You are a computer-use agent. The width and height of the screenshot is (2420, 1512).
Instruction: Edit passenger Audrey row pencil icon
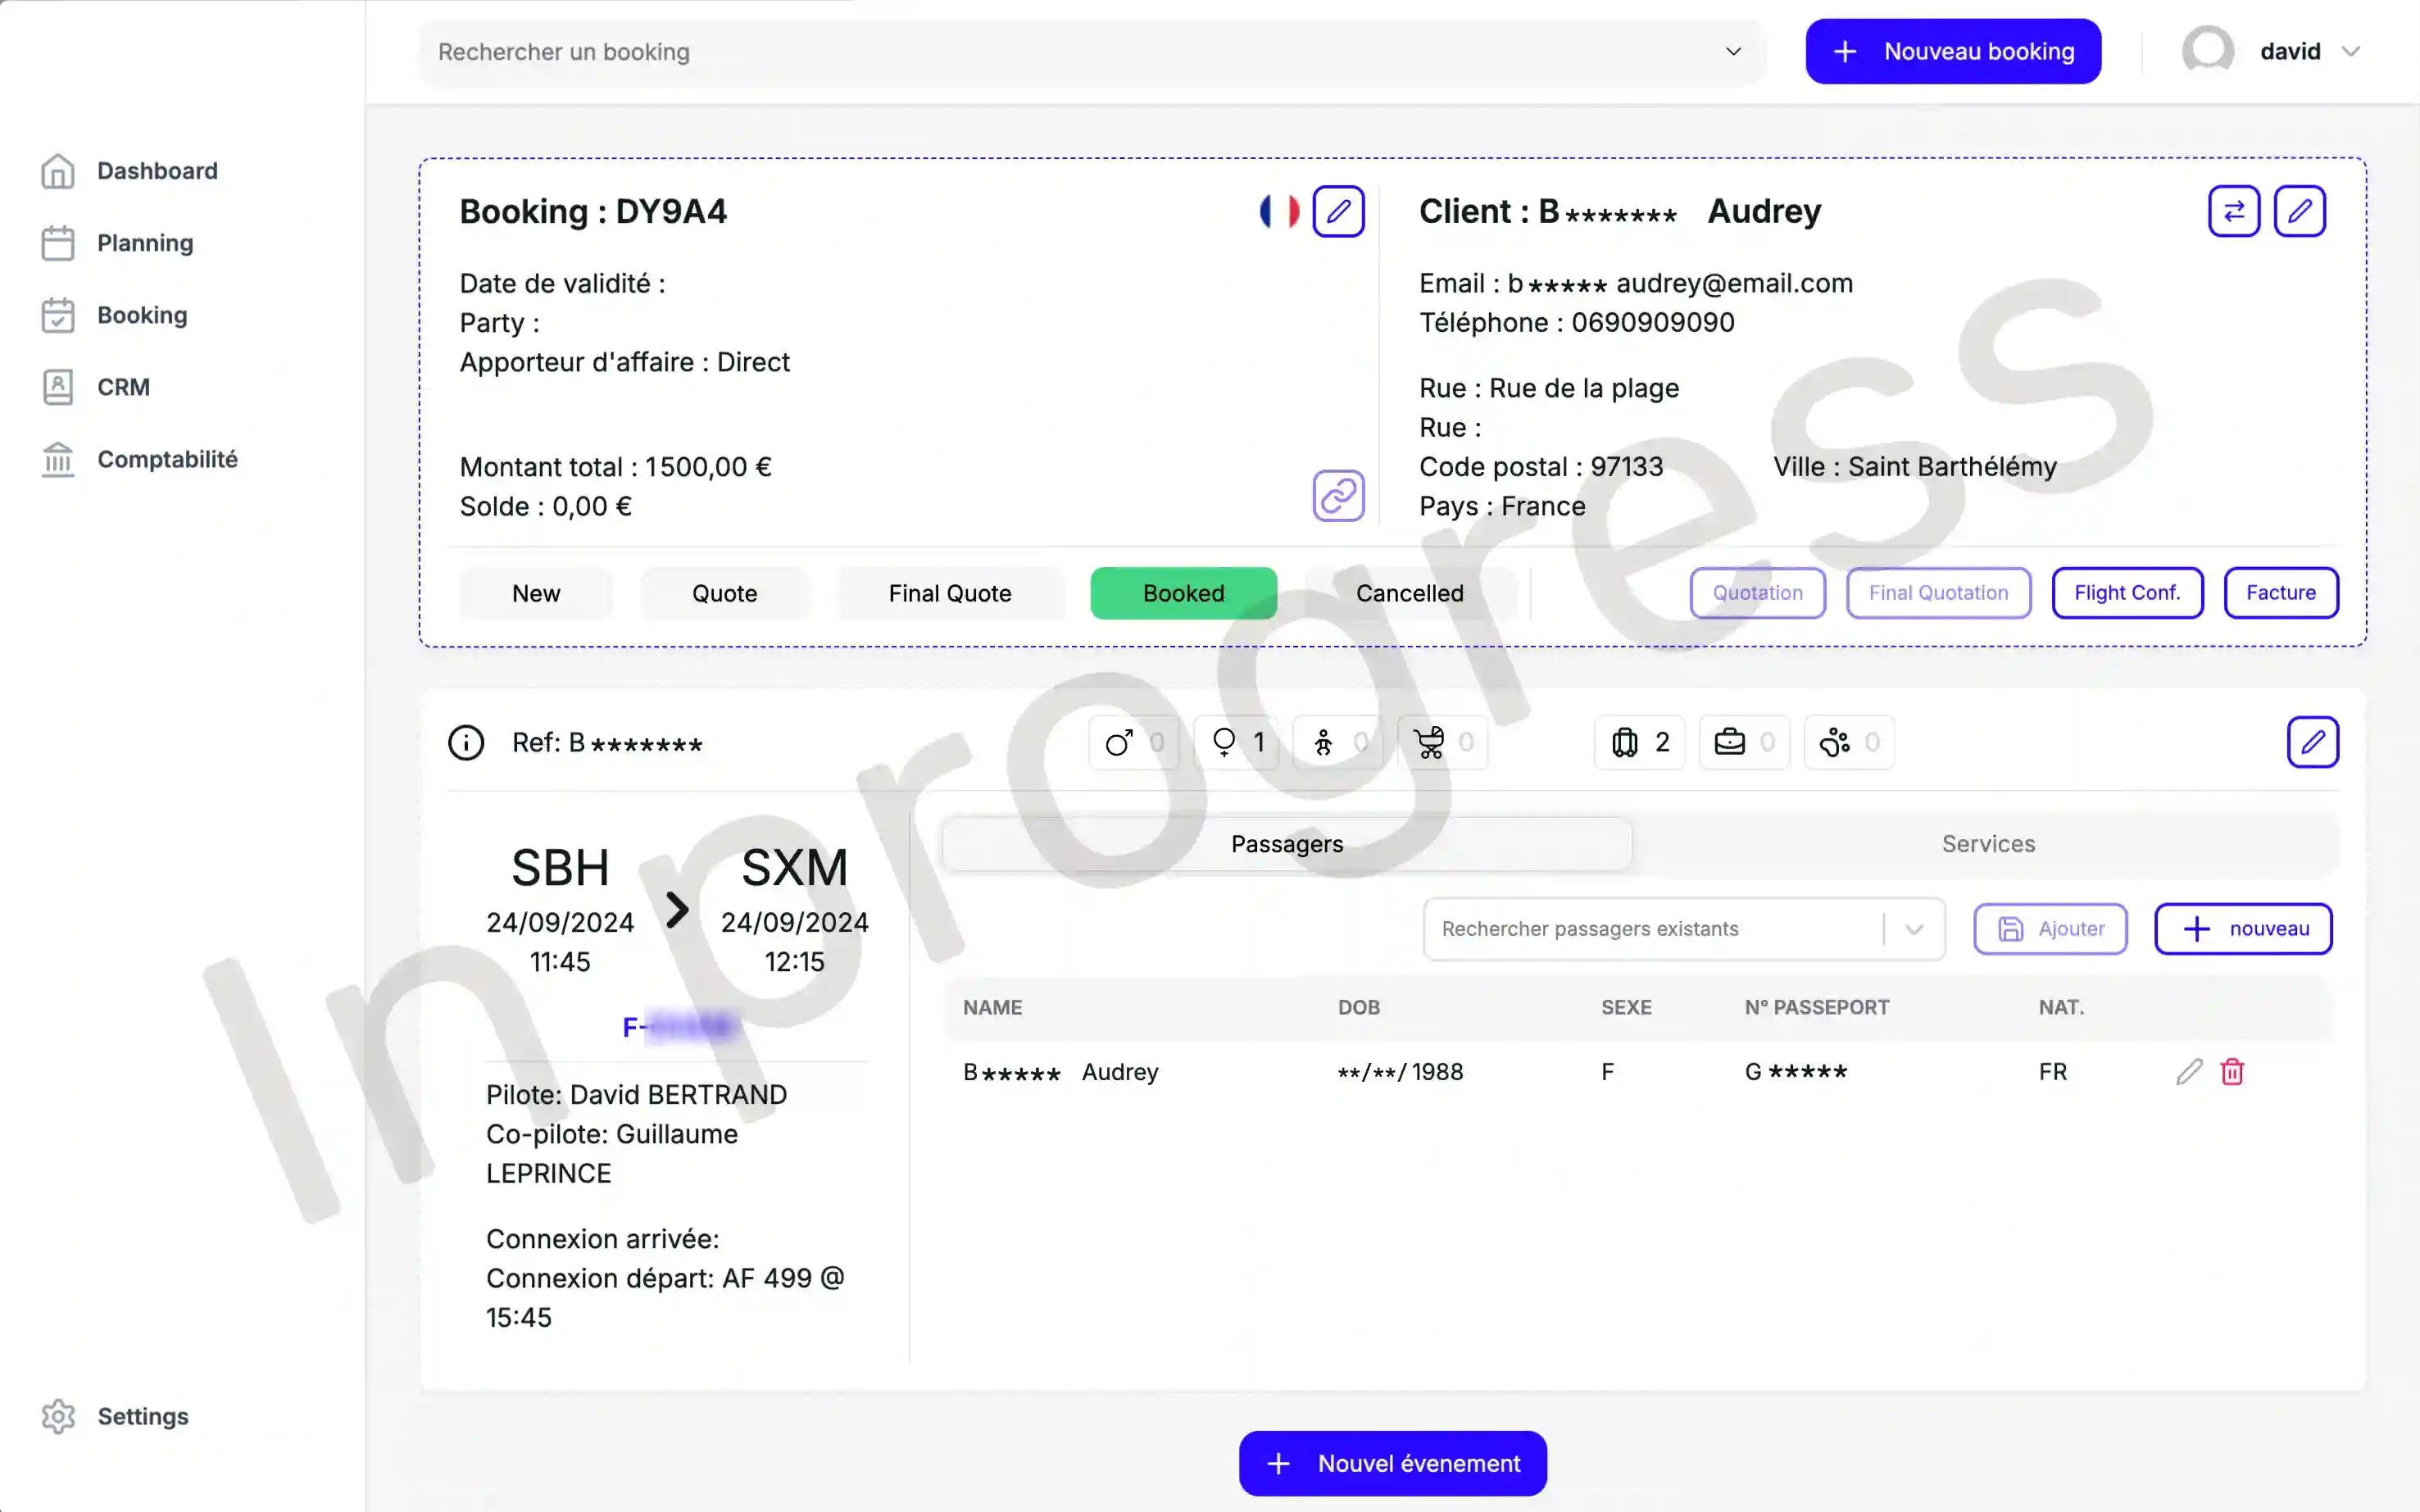2189,1072
